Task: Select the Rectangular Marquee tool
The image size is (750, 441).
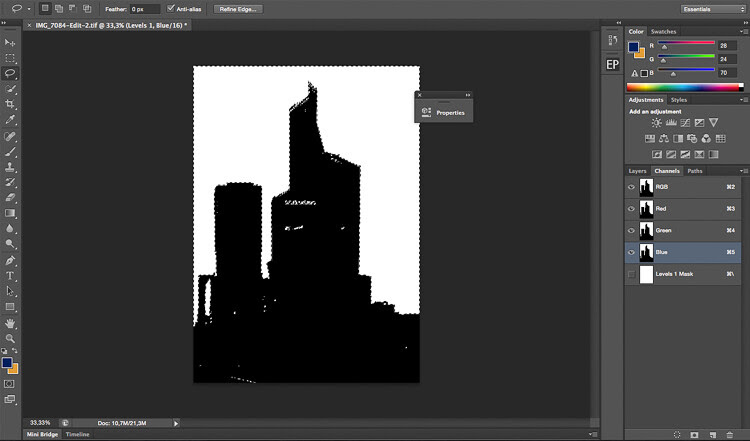Action: (x=10, y=58)
